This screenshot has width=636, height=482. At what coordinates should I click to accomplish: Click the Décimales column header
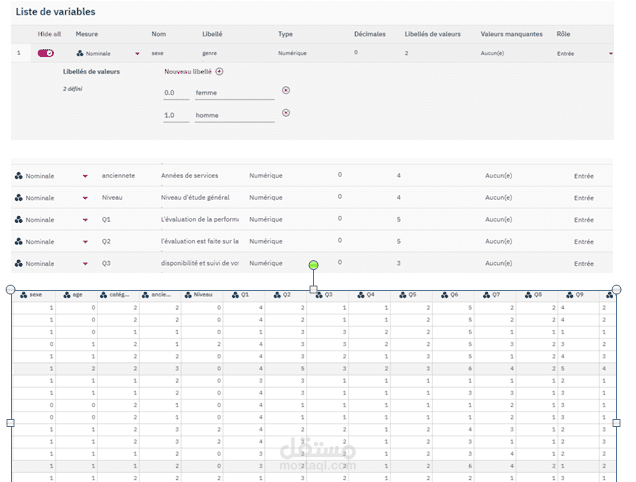point(370,34)
